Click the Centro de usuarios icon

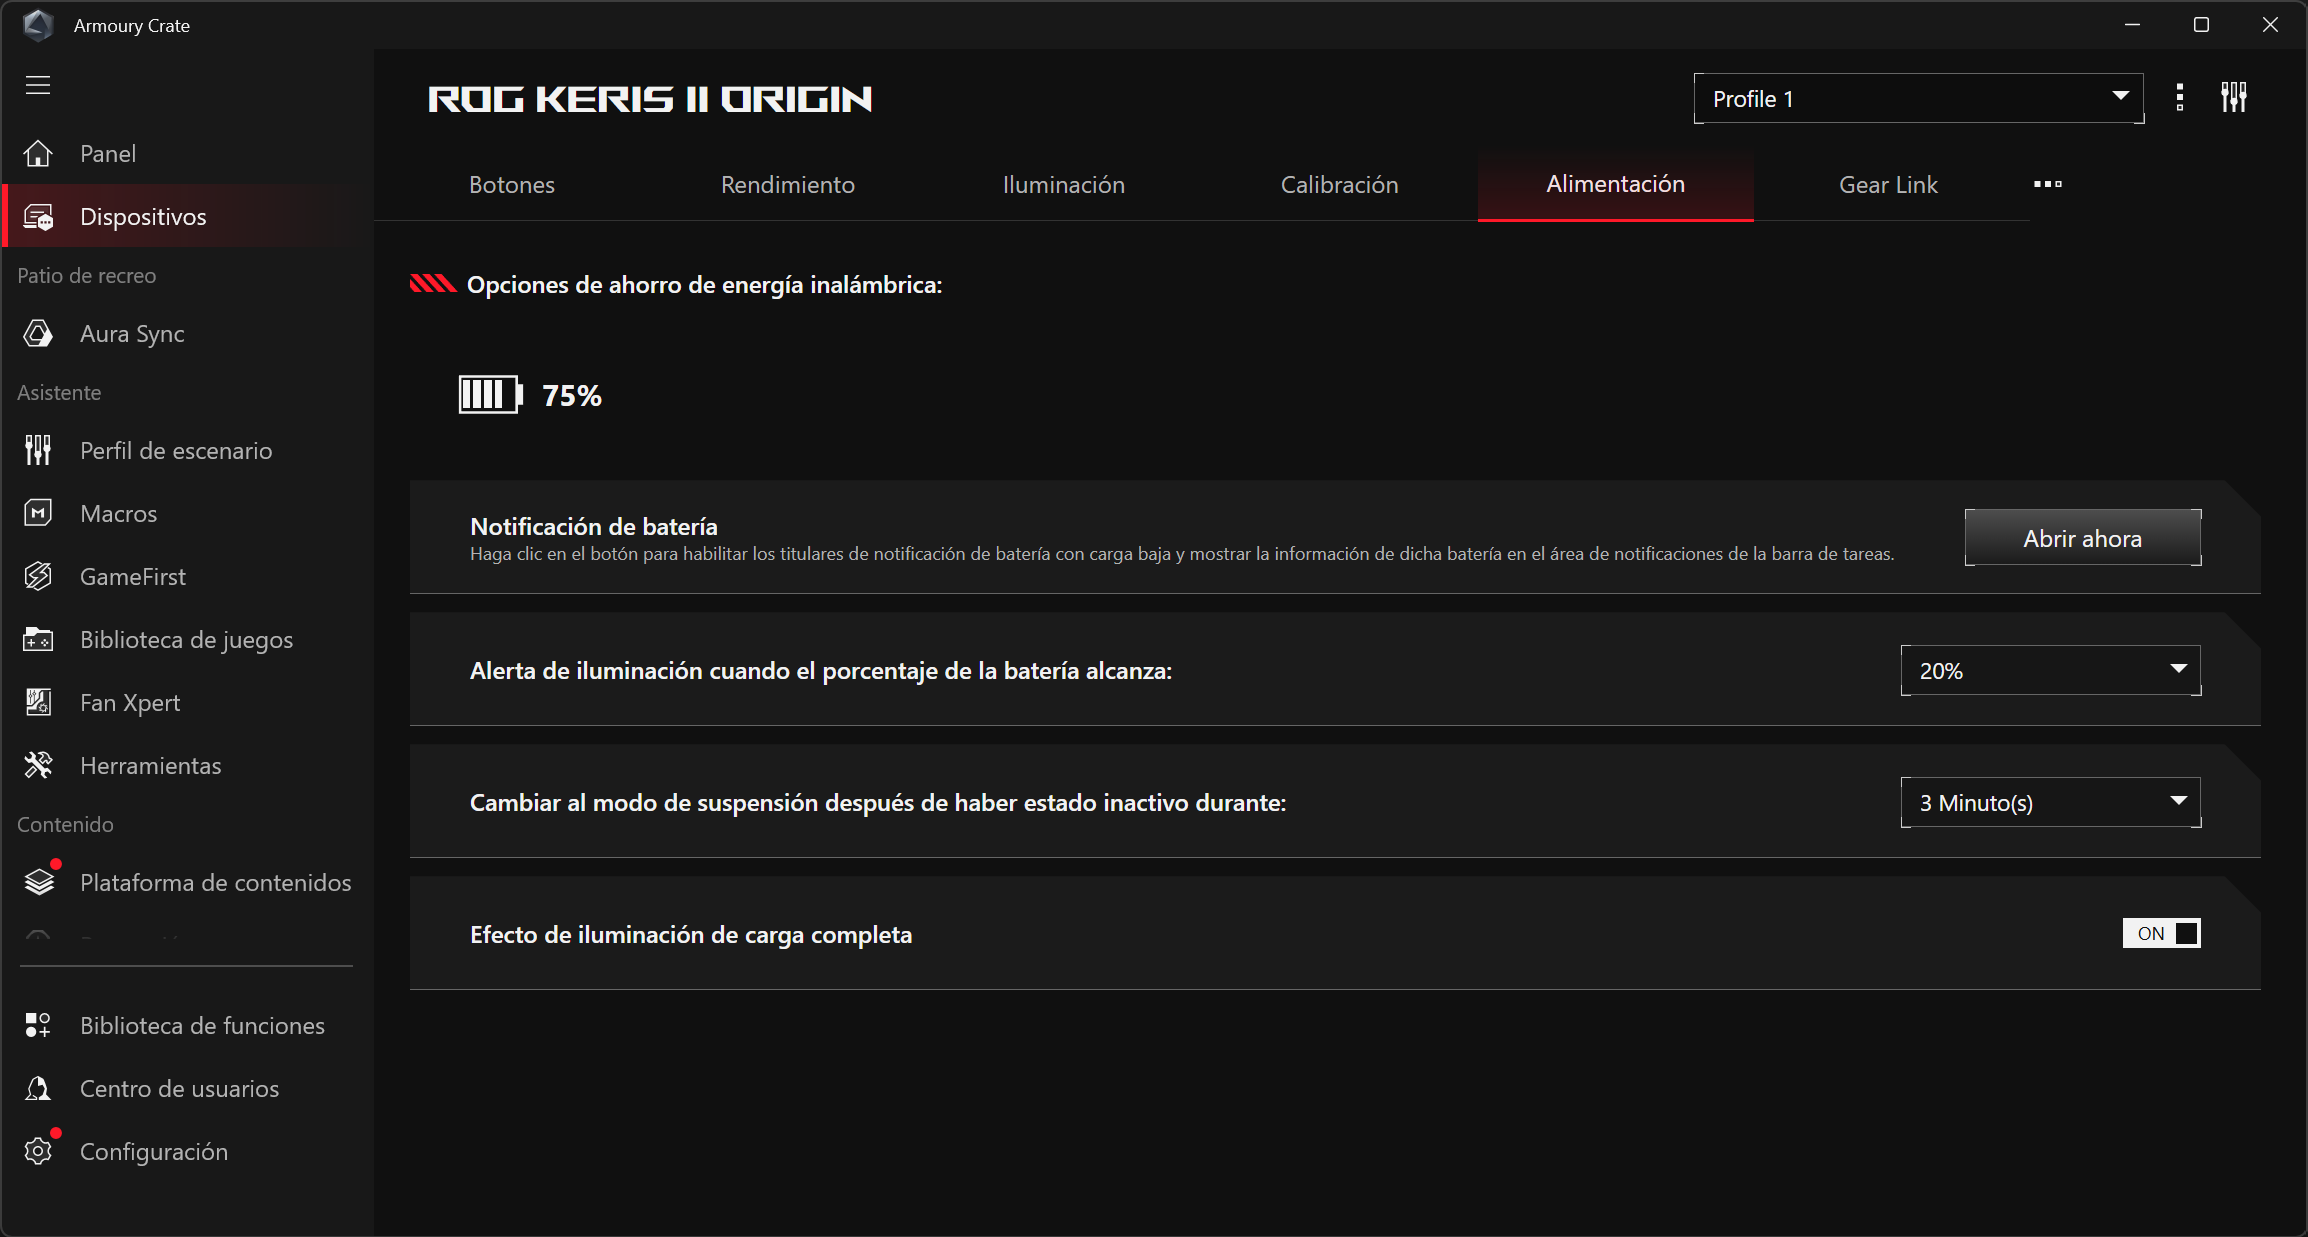coord(38,1089)
